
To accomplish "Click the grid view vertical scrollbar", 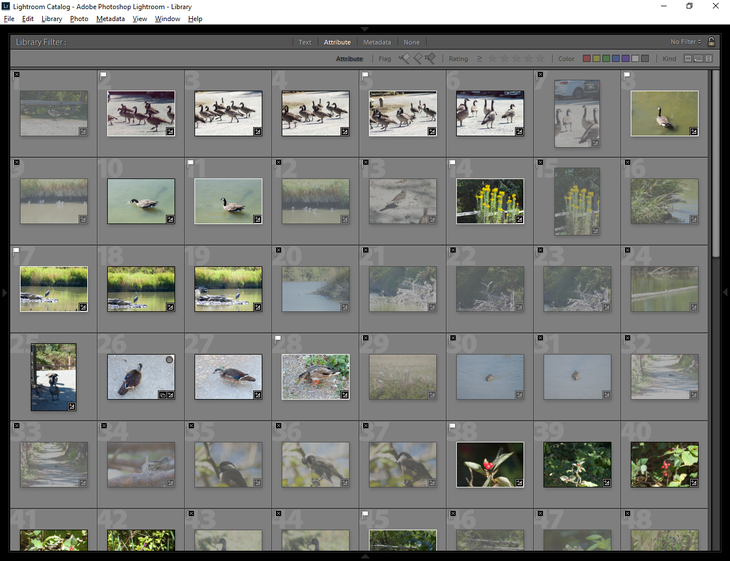I will click(x=716, y=163).
